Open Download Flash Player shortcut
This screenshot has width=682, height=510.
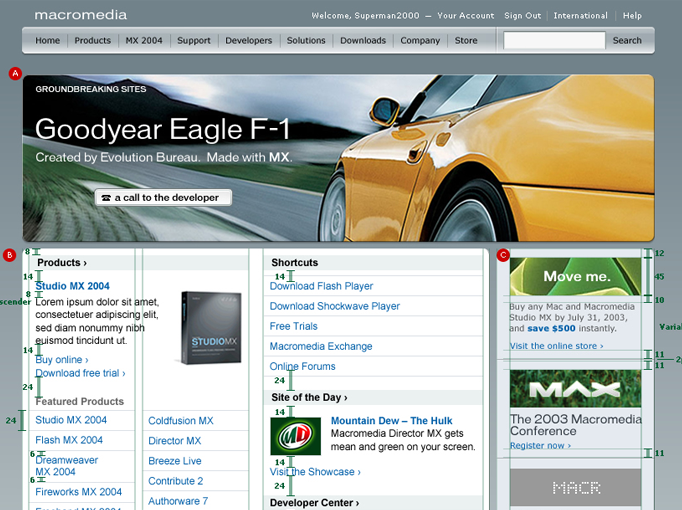[321, 286]
